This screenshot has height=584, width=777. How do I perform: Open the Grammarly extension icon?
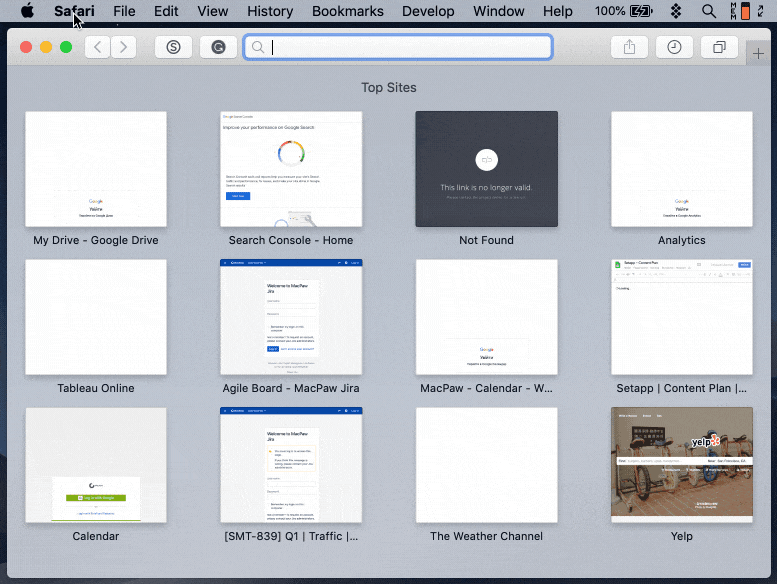218,48
